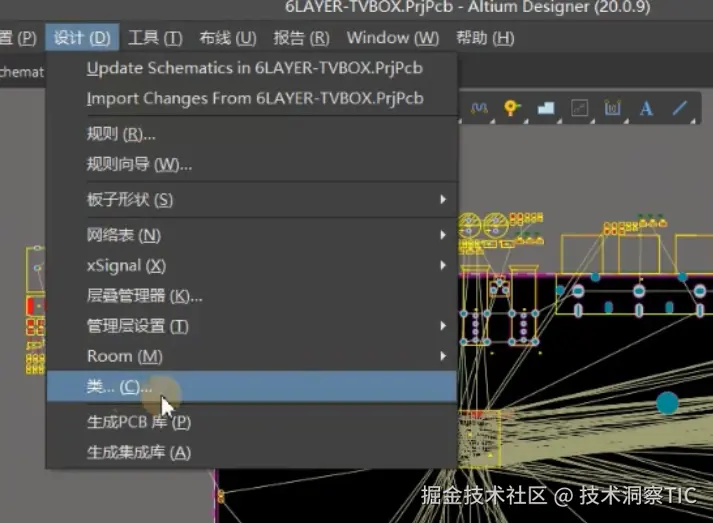
Task: Expand the 板子形状 (S) submenu
Action: point(251,200)
